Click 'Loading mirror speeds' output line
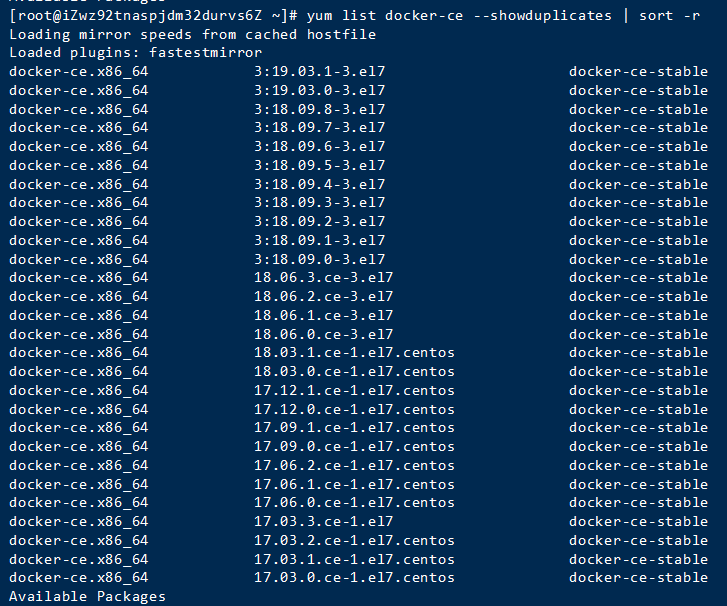The height and width of the screenshot is (606, 727). pos(193,35)
